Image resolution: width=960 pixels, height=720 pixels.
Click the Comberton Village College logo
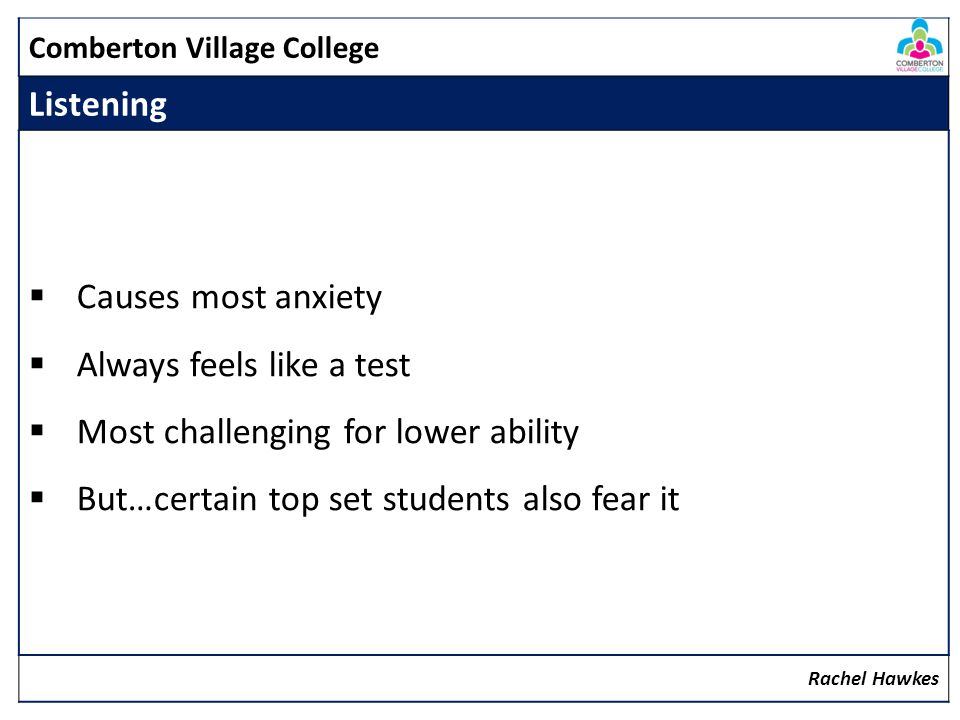coord(919,46)
